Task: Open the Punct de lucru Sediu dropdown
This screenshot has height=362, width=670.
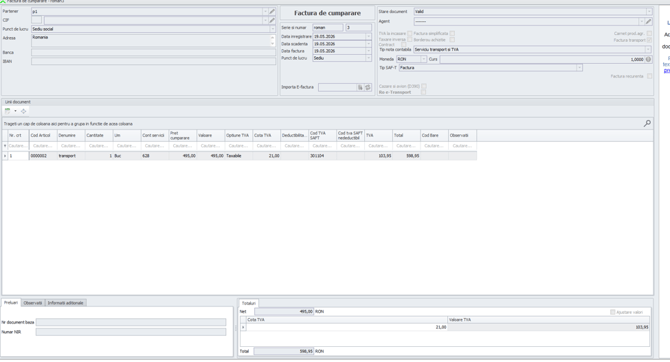Action: tap(368, 58)
